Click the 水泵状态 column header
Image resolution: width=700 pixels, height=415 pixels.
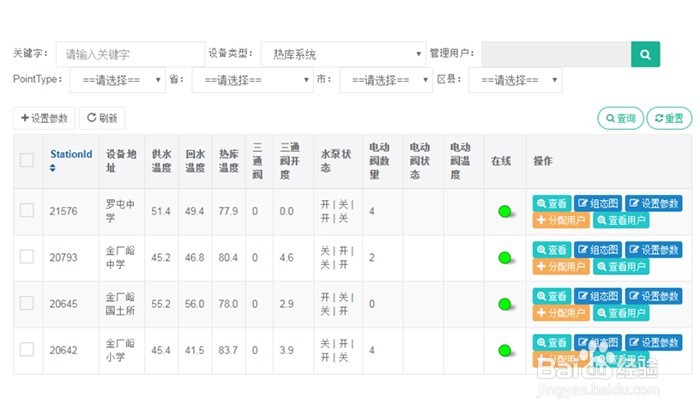coord(336,161)
